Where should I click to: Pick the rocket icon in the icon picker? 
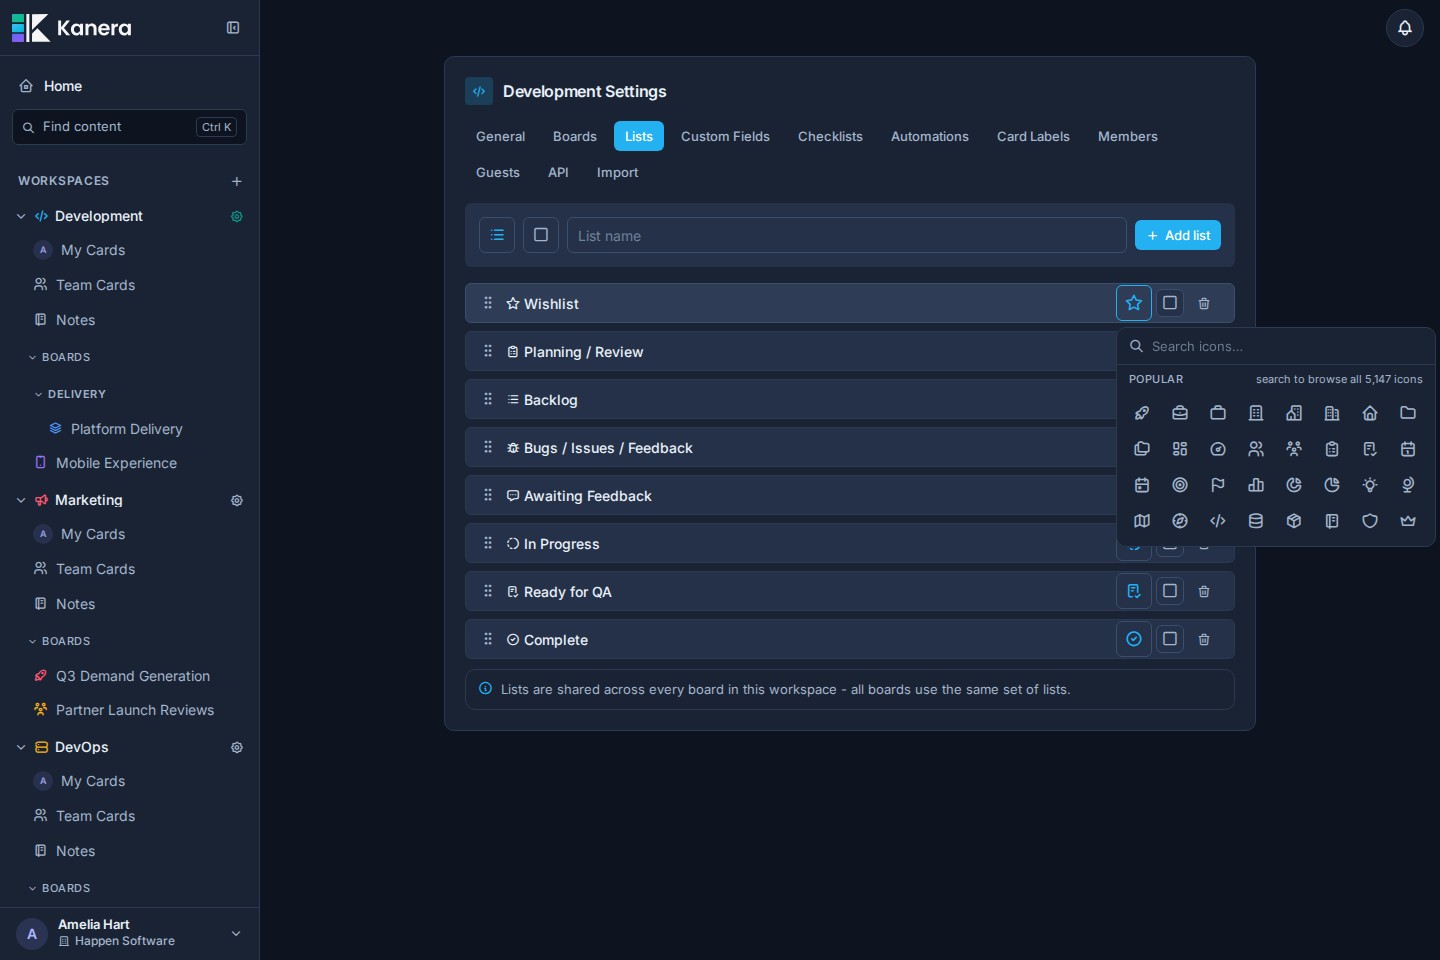[x=1142, y=413]
